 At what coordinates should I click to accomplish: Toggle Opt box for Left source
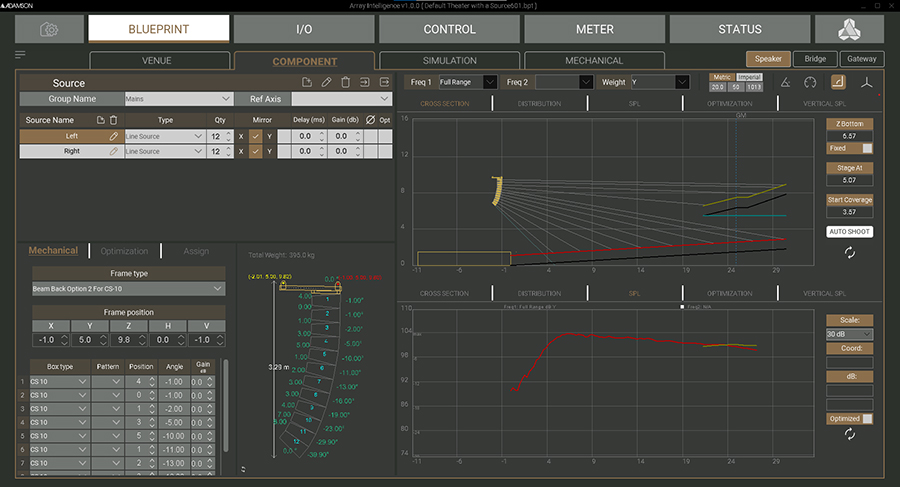click(385, 136)
